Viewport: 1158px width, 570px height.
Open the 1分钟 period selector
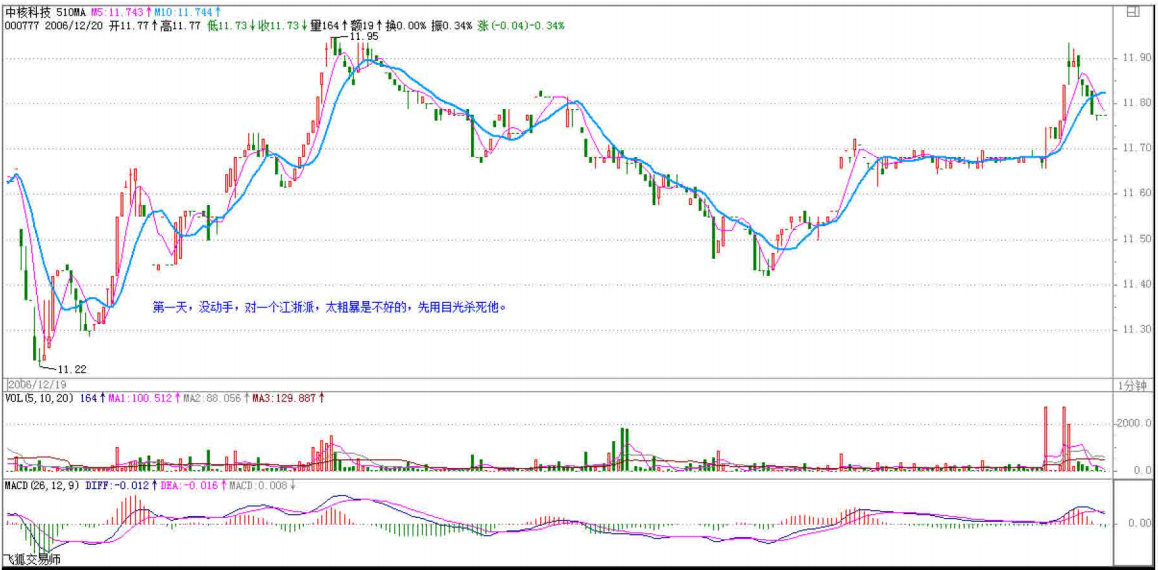(x=1131, y=385)
